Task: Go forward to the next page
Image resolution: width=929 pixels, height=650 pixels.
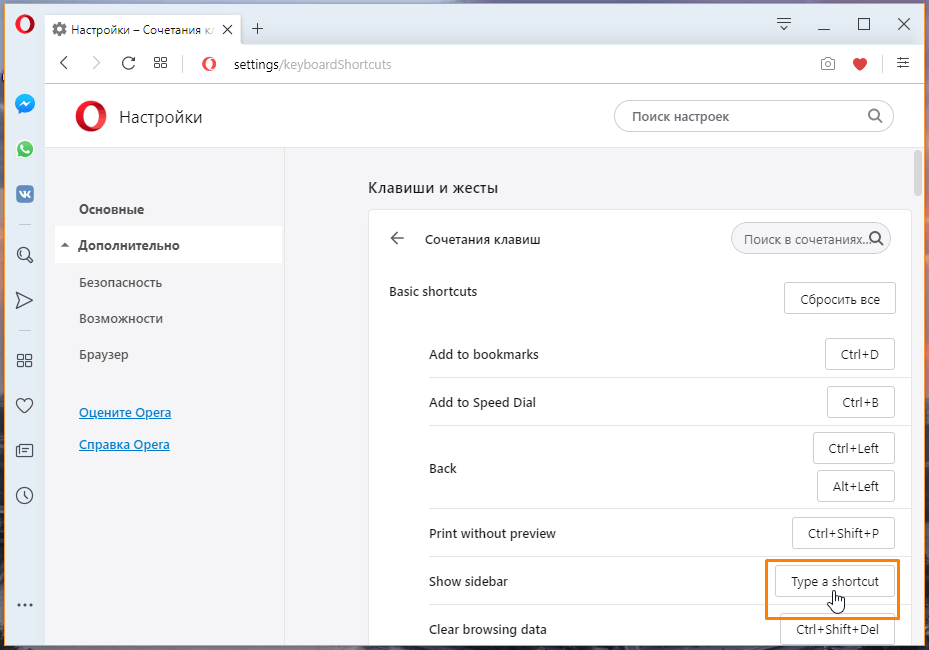Action: click(96, 63)
